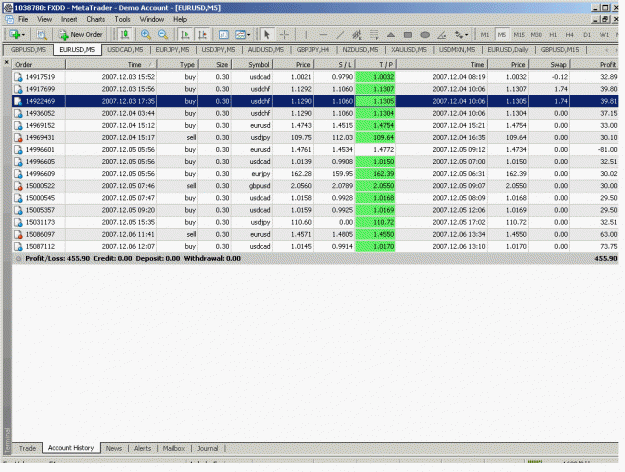Open the Insert menu
Image resolution: width=625 pixels, height=472 pixels.
pyautogui.click(x=69, y=19)
